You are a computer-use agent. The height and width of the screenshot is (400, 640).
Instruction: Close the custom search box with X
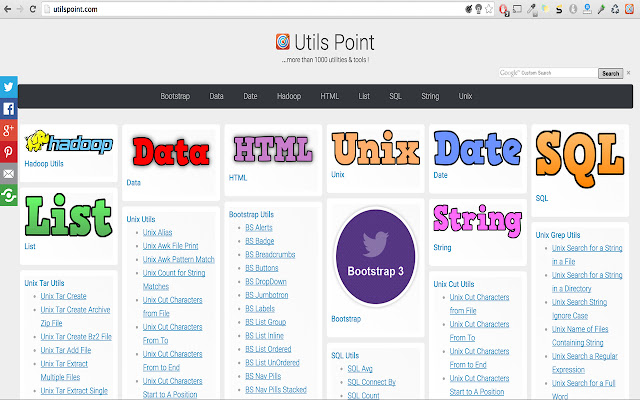pos(629,73)
